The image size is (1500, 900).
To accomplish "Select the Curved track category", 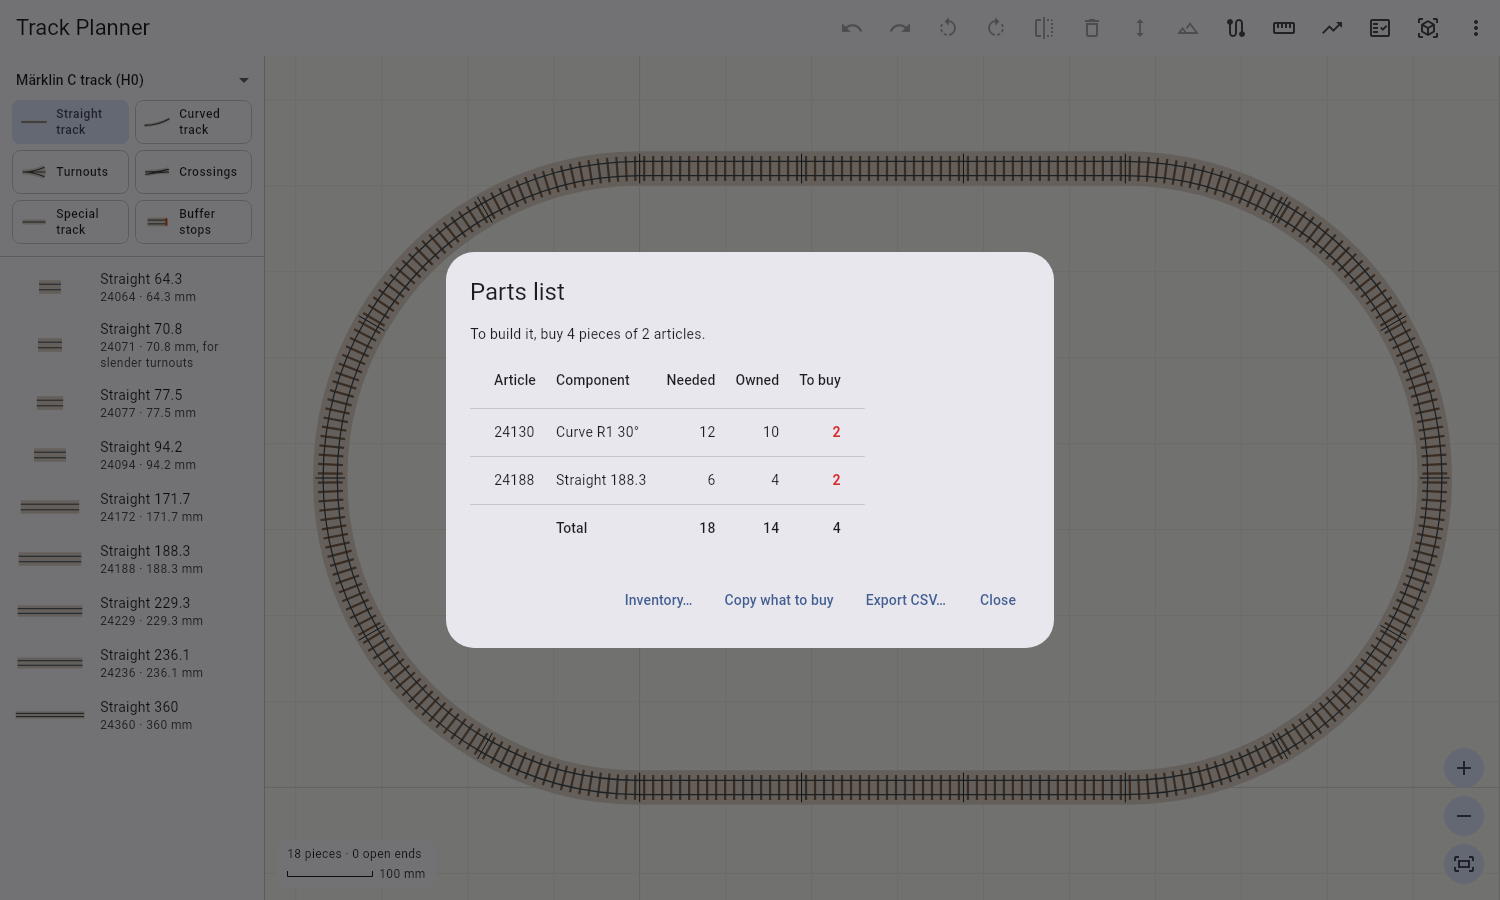I will [193, 122].
